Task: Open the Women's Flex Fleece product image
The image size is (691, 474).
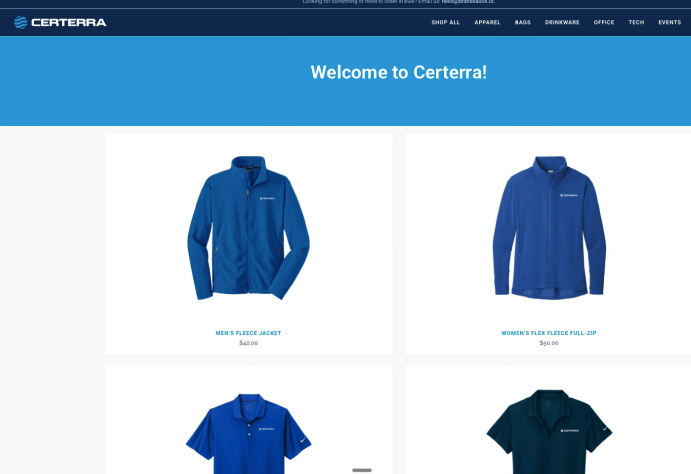Action: pyautogui.click(x=548, y=228)
